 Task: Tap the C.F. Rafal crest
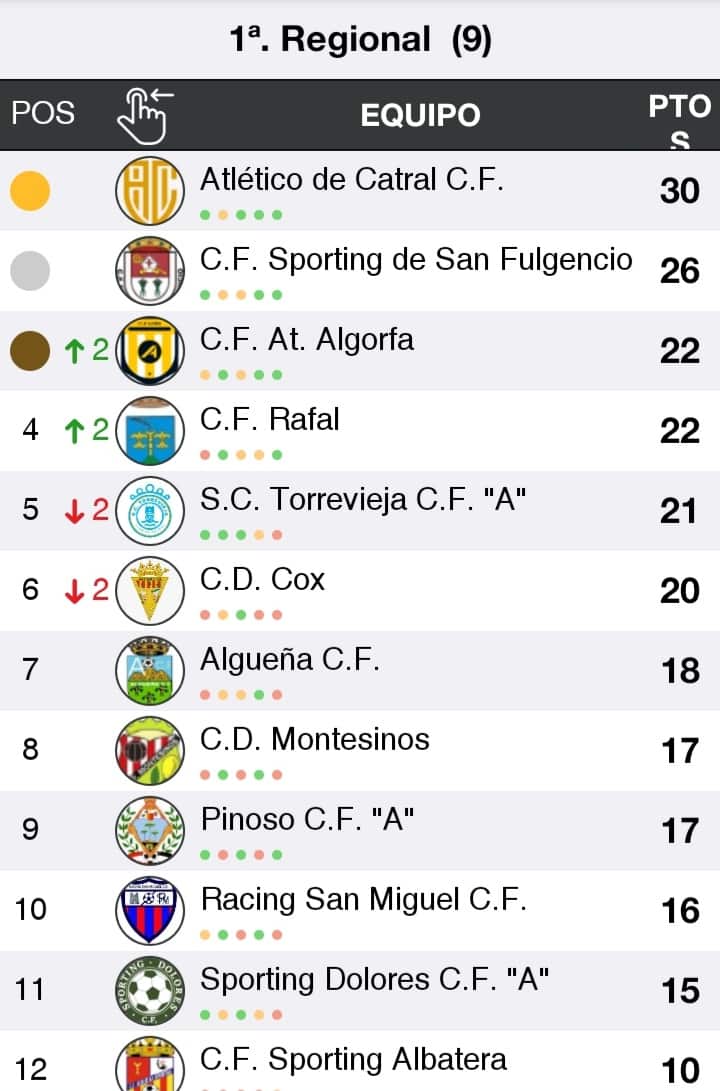[x=150, y=430]
